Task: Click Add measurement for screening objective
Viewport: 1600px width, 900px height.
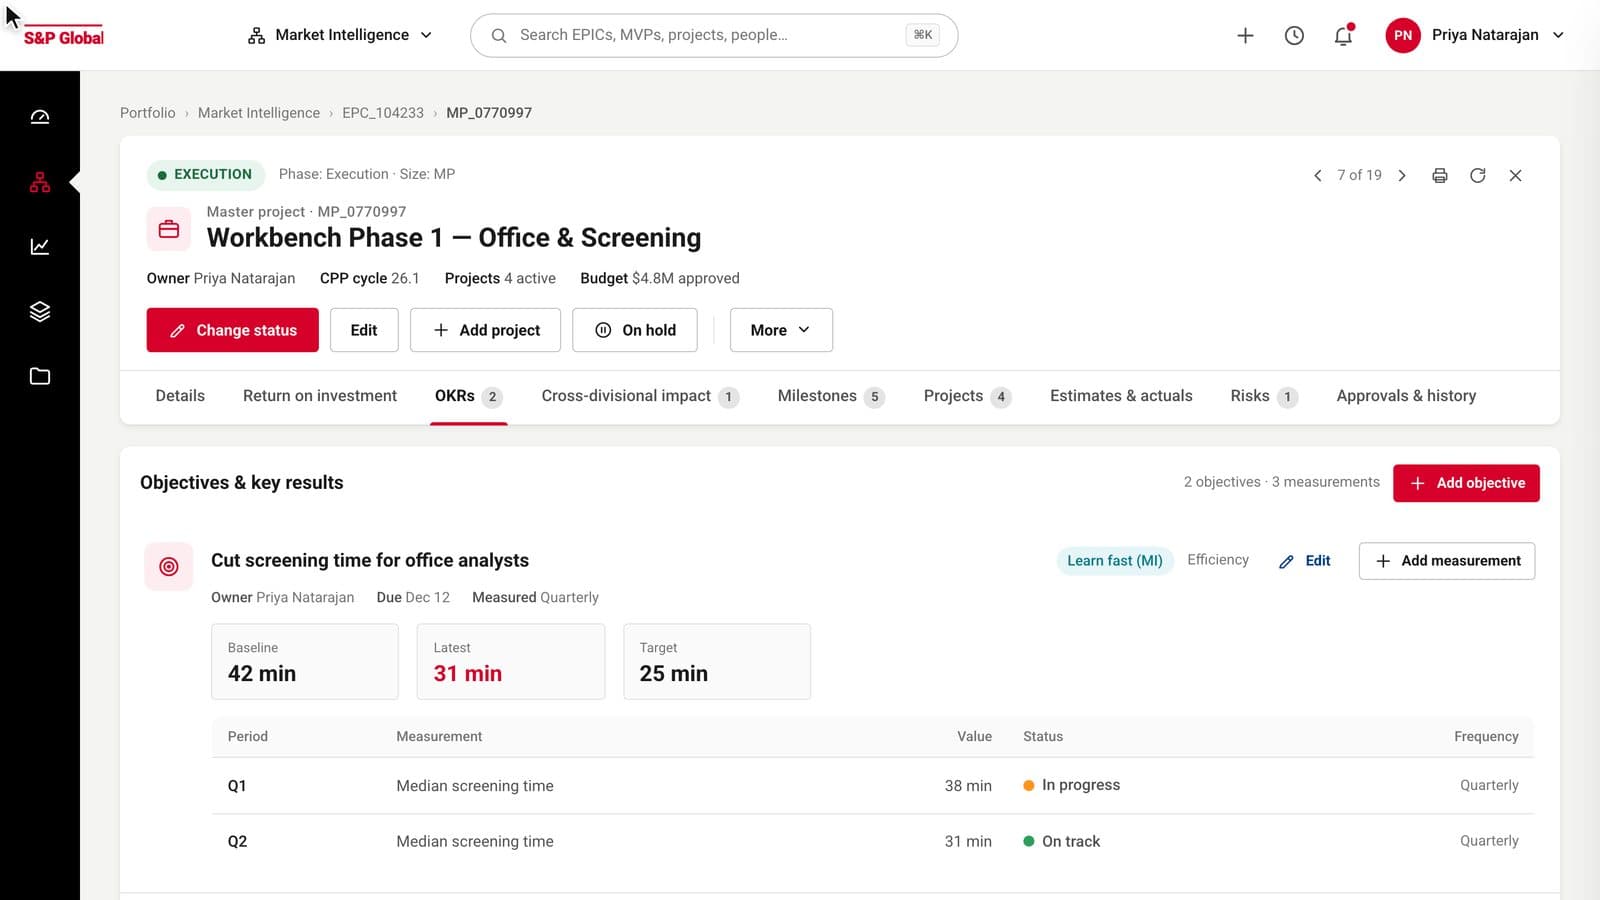Action: 1447,561
